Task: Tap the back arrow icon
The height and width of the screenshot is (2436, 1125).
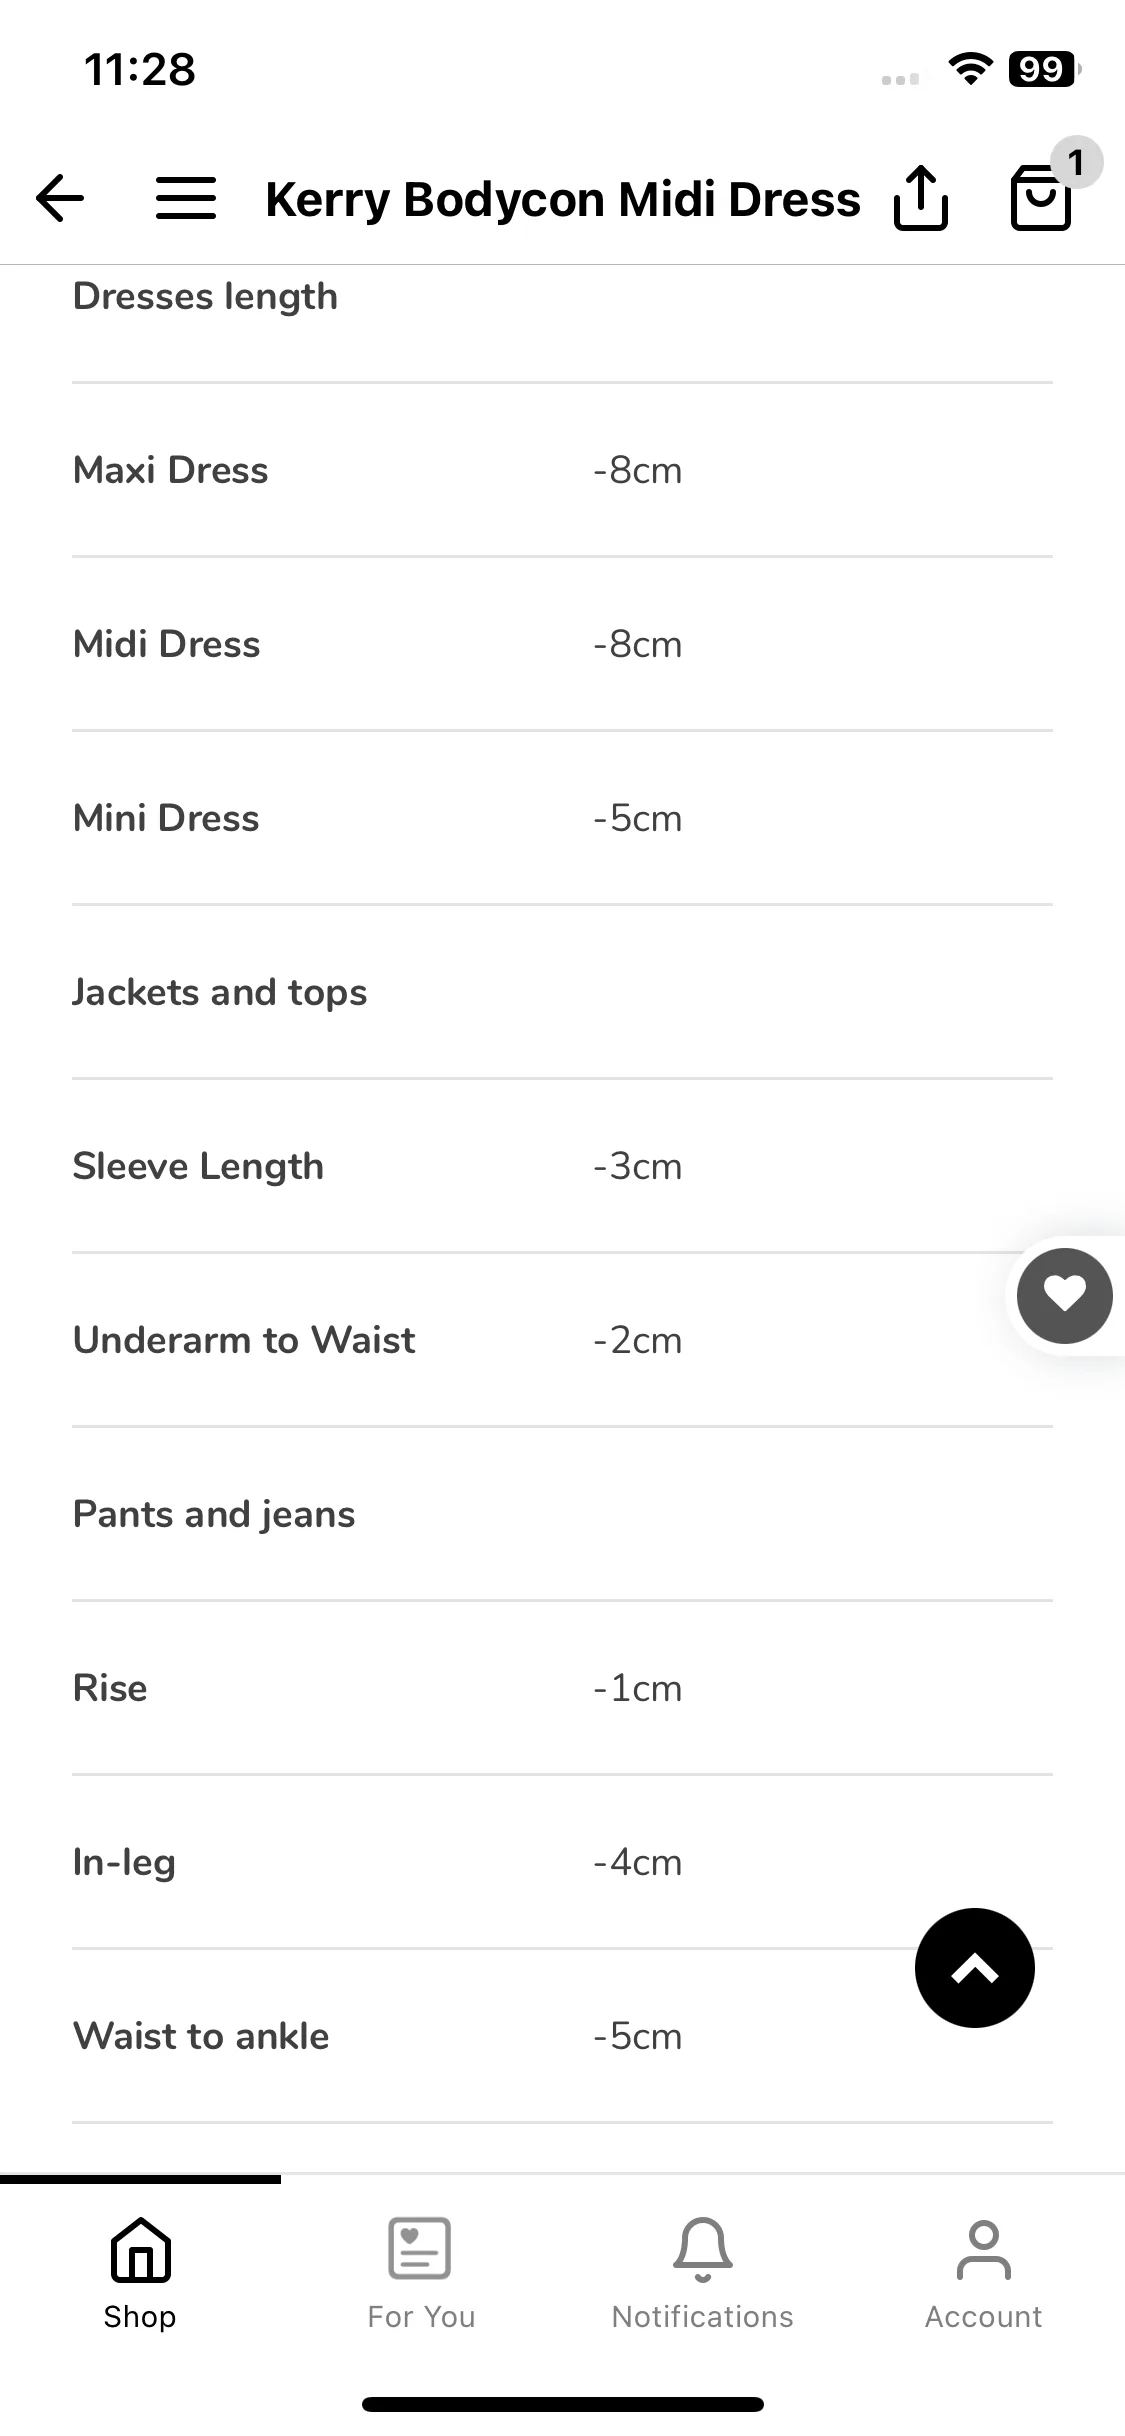Action: (60, 198)
